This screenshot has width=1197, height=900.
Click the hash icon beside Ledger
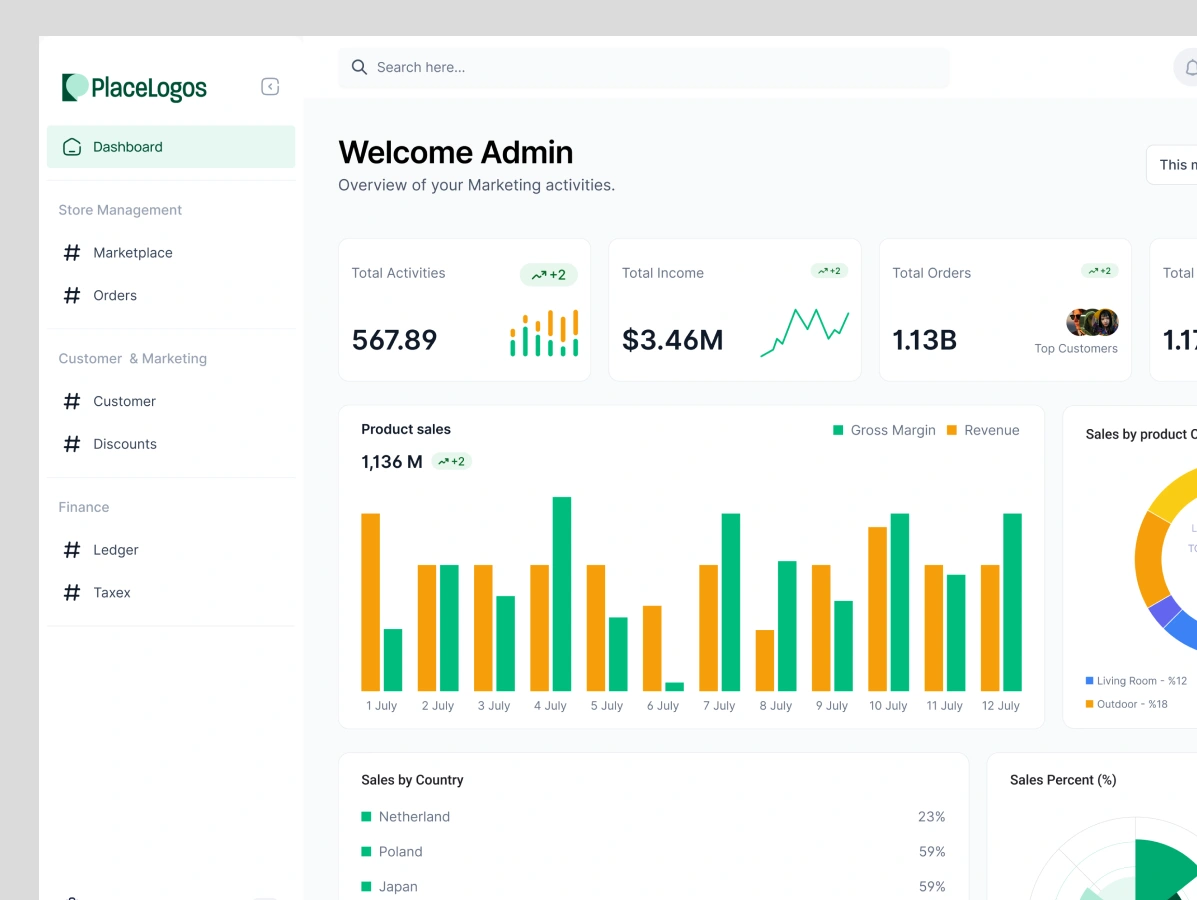tap(72, 550)
